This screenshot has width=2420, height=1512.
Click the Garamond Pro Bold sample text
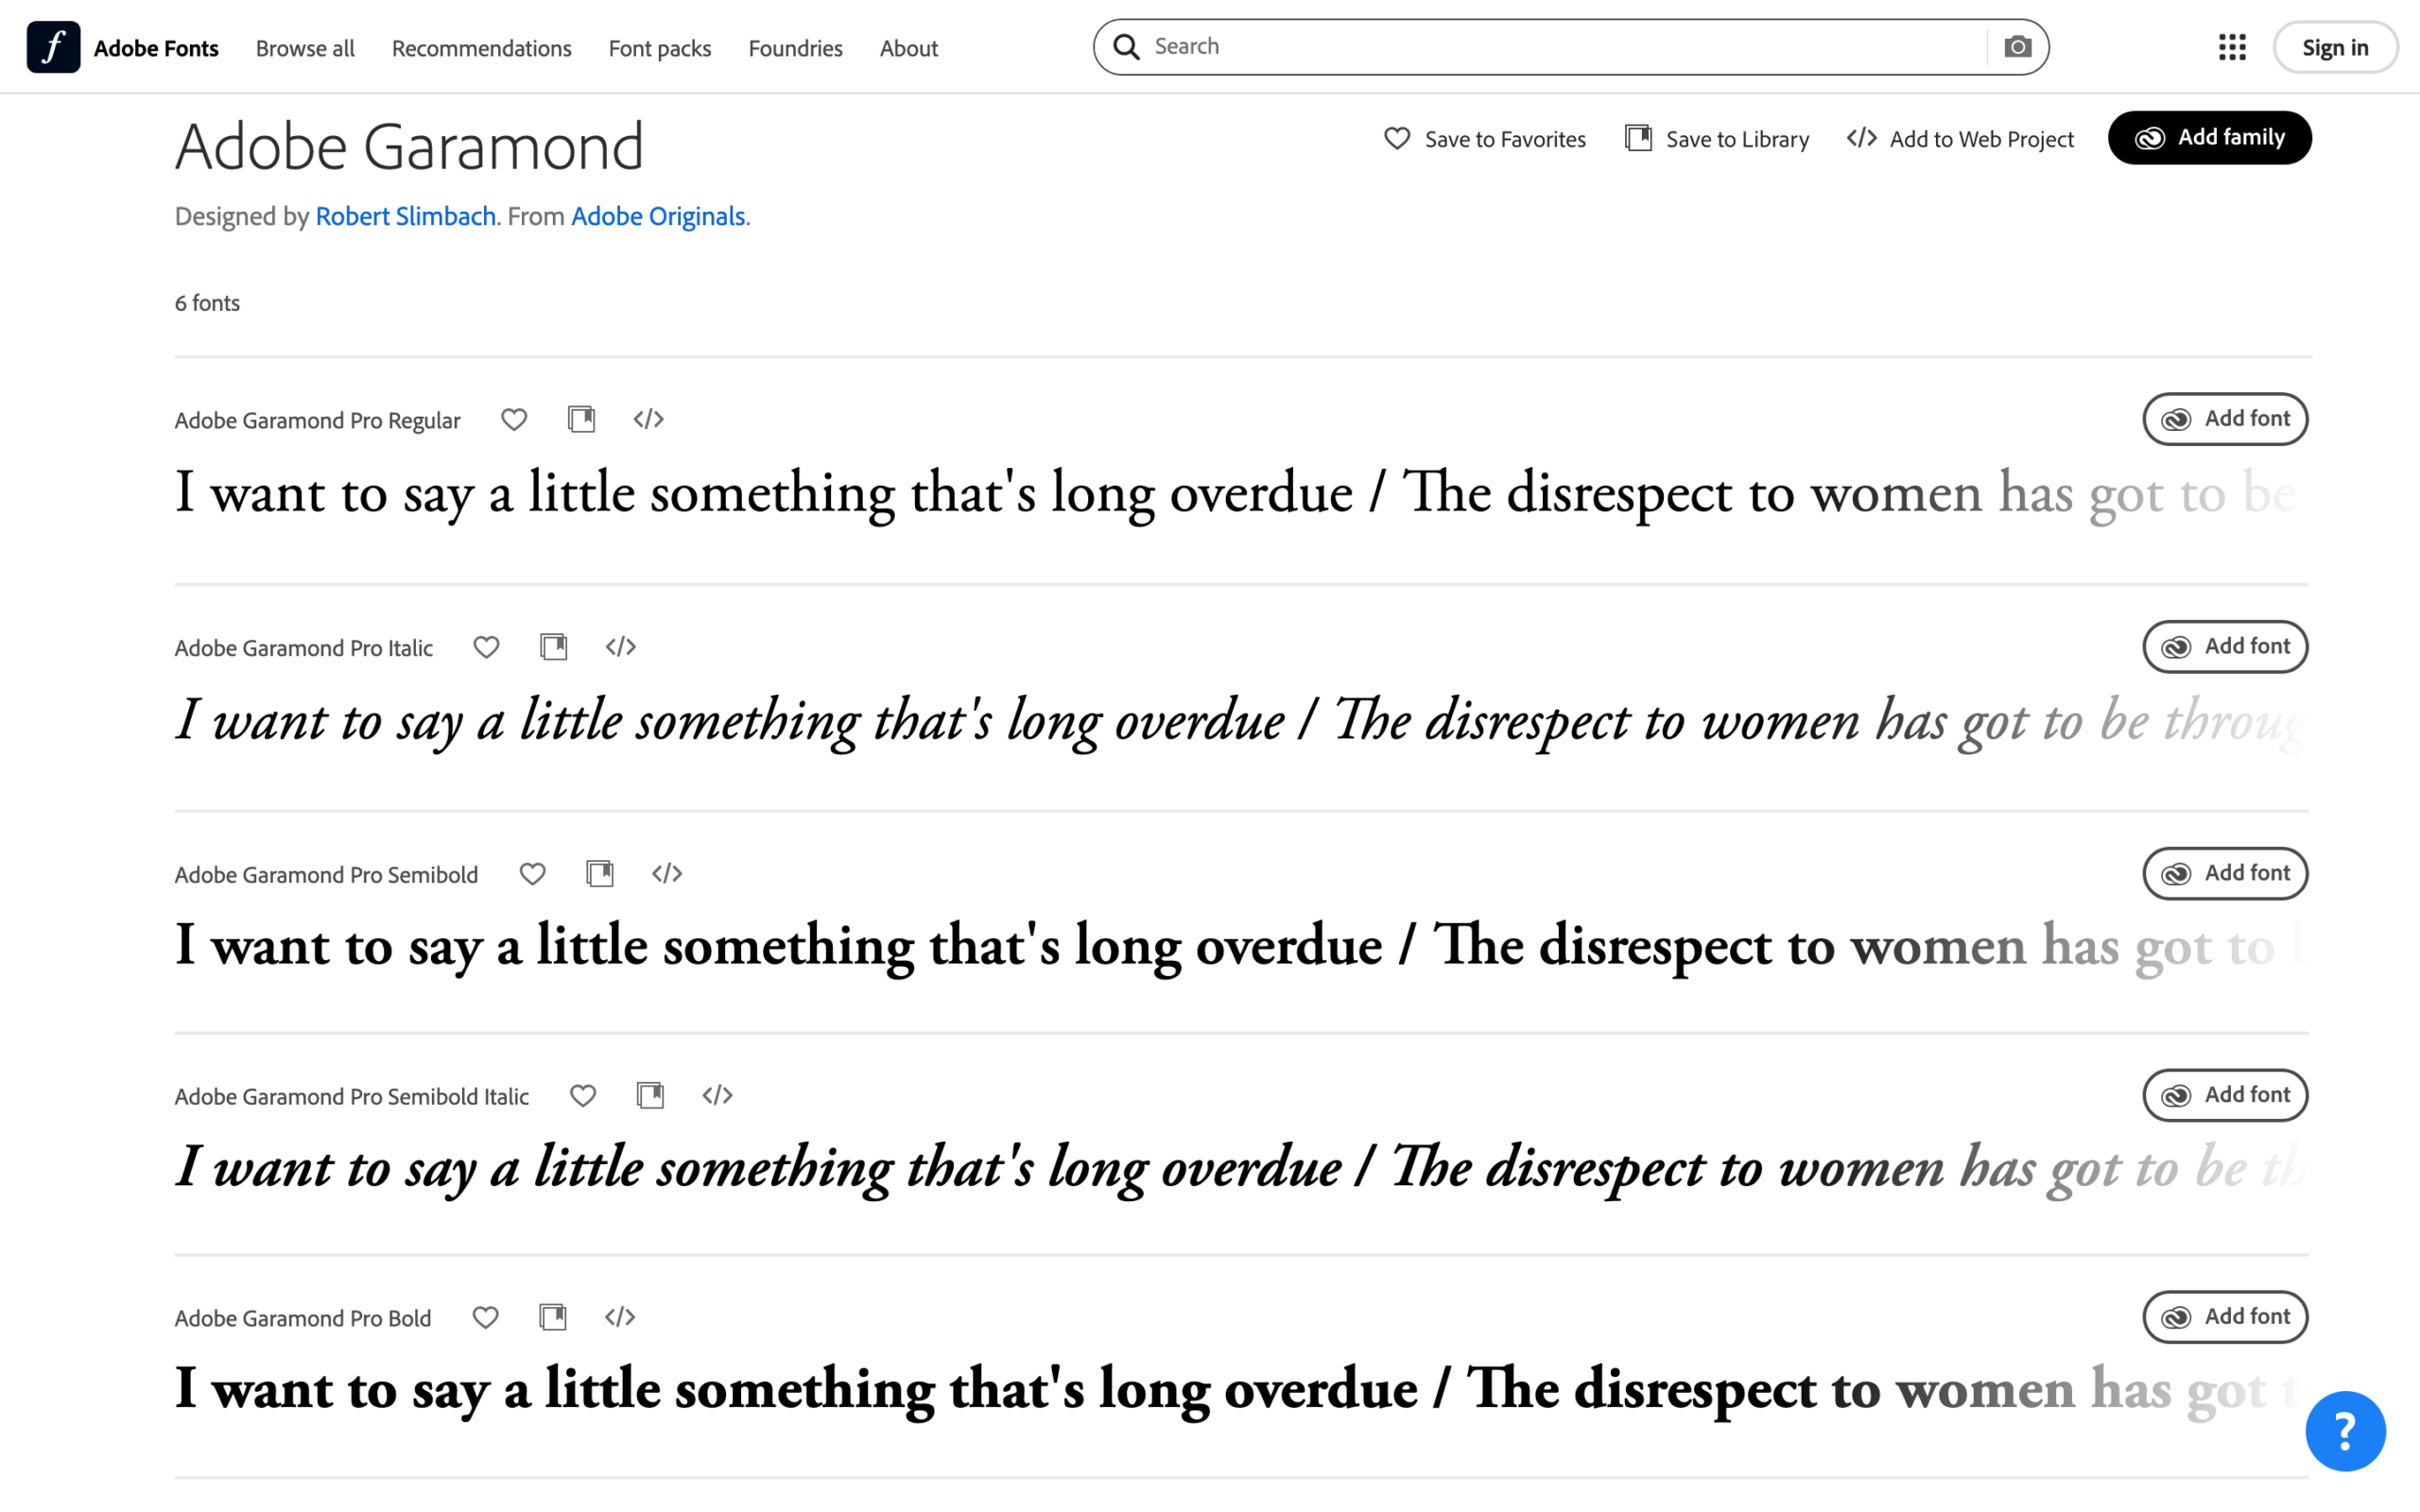click(x=1240, y=1390)
